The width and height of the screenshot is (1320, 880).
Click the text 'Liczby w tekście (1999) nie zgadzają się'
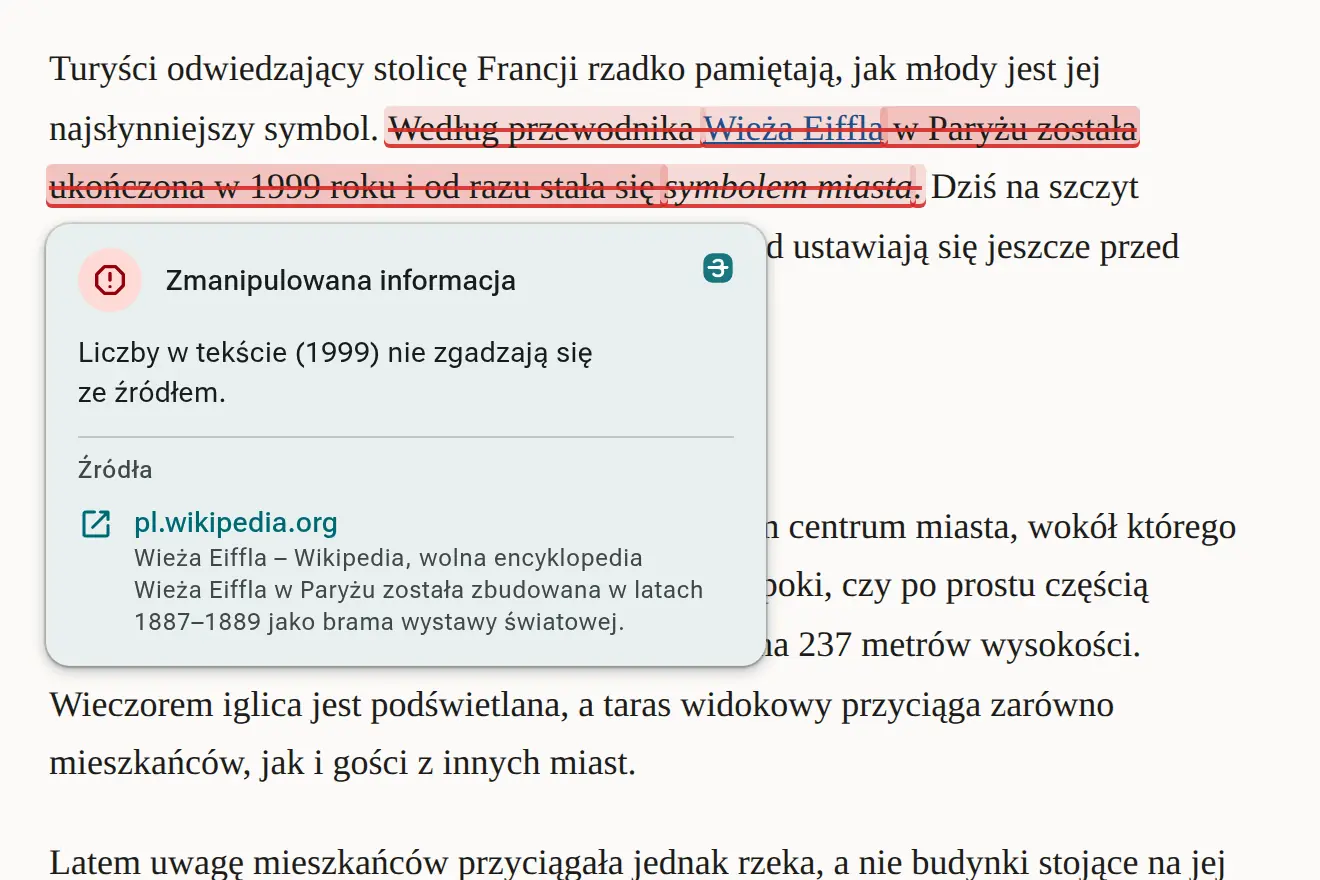[x=335, y=354]
